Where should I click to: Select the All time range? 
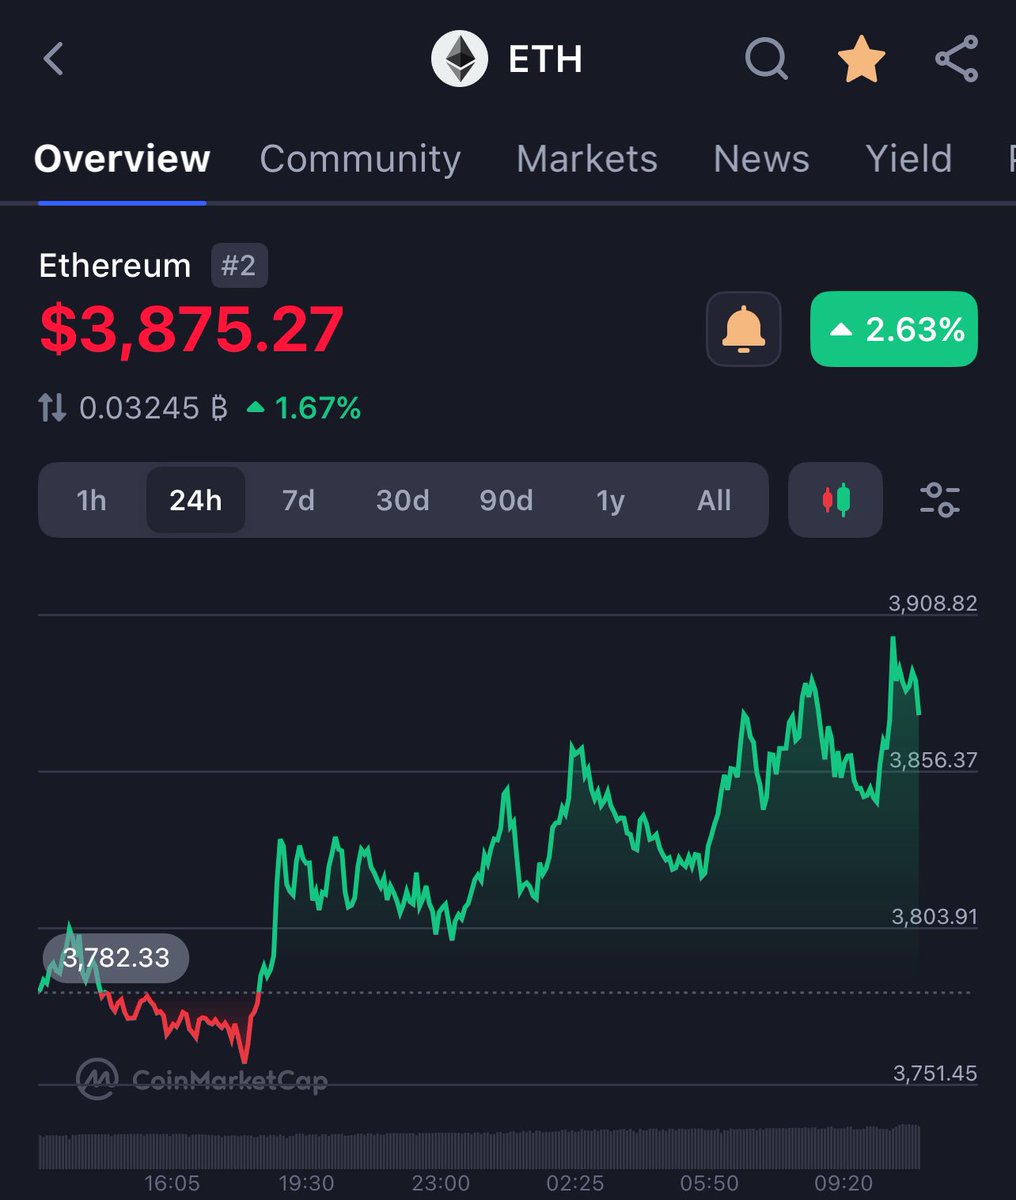(714, 500)
